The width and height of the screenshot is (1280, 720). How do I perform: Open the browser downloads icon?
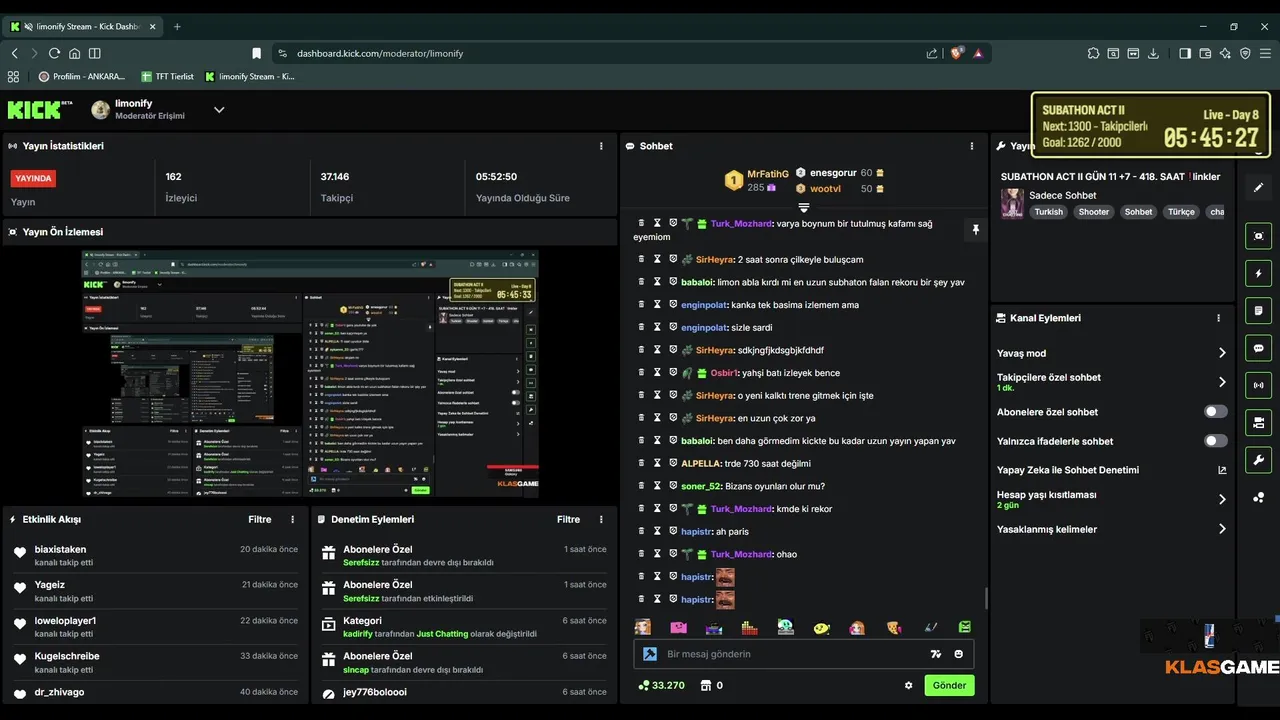(1153, 53)
